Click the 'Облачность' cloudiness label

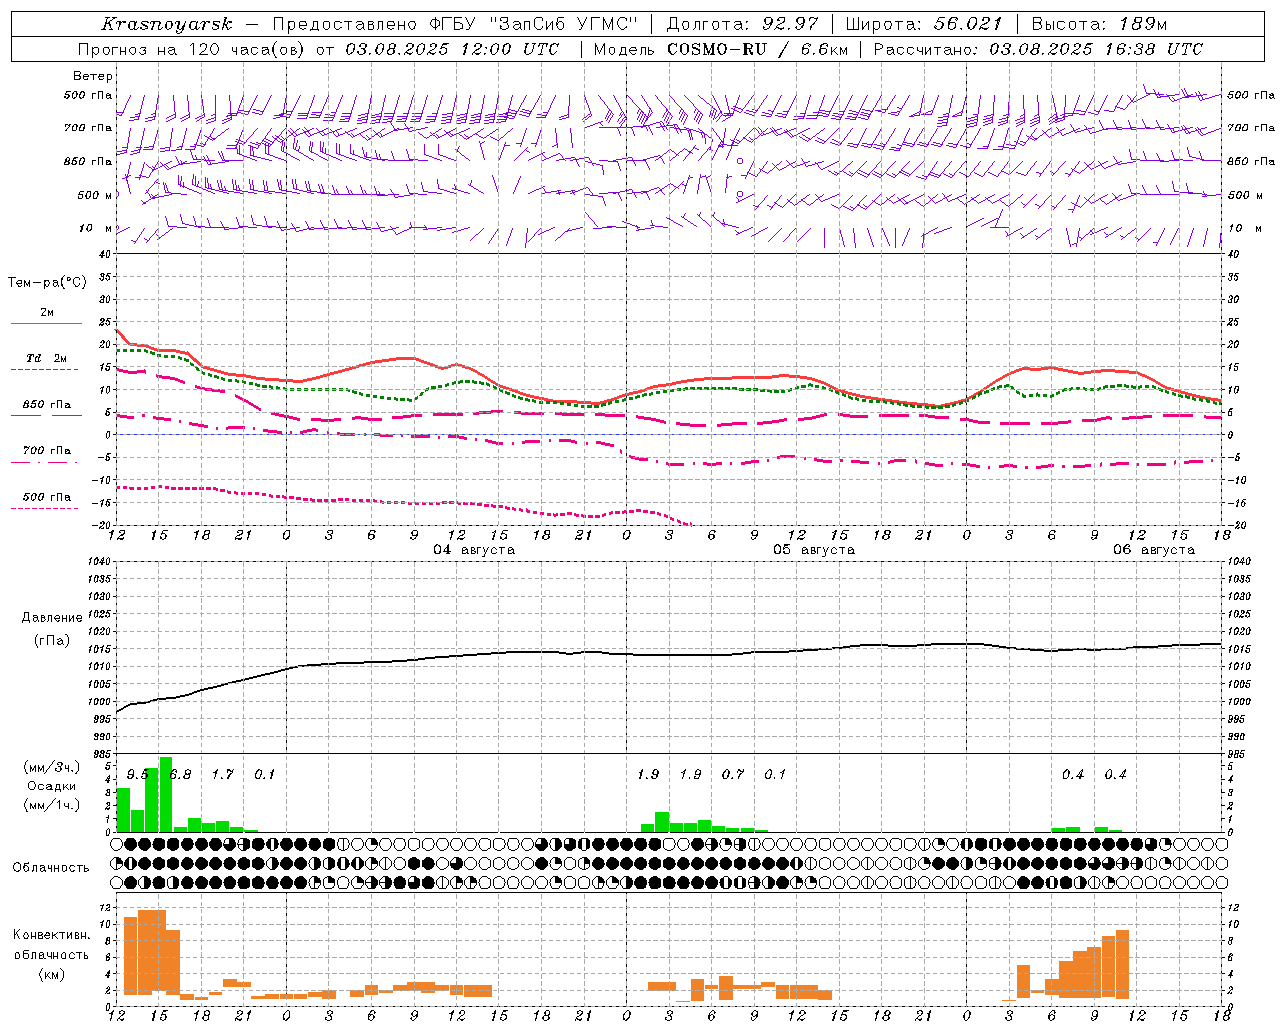(x=51, y=868)
